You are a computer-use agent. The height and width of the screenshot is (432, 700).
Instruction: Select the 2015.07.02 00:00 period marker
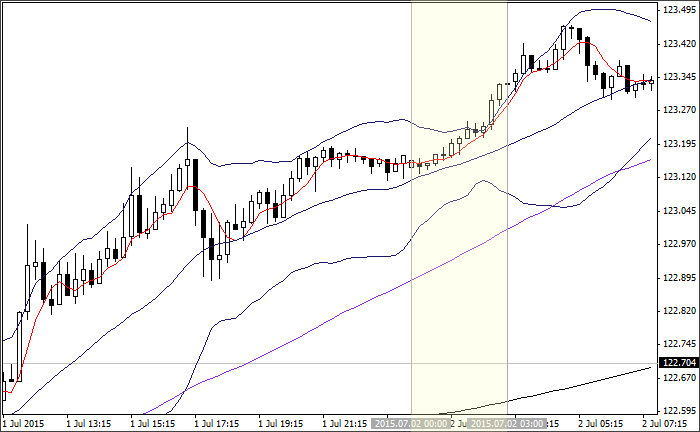coord(411,423)
